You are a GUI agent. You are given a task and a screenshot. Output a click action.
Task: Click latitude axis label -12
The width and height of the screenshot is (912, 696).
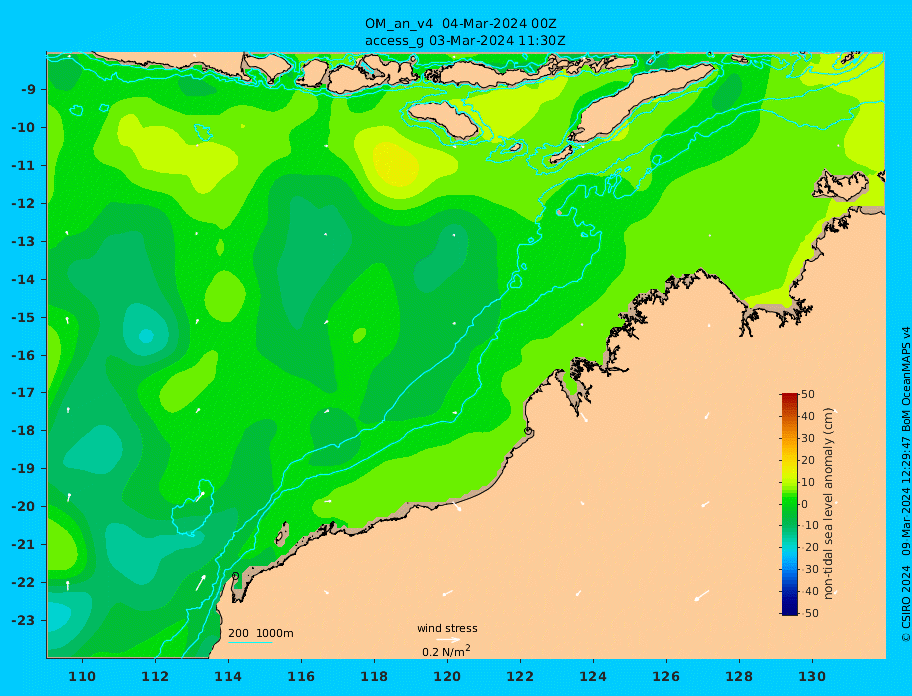[x=23, y=204]
